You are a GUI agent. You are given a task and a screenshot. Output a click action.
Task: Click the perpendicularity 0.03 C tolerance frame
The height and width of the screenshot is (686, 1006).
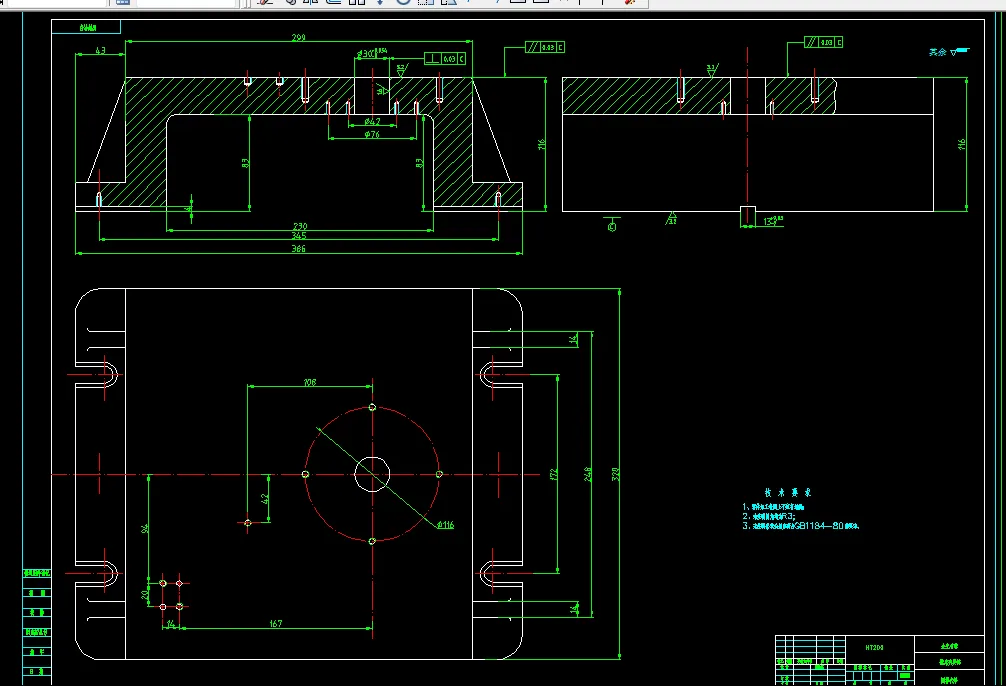[445, 58]
